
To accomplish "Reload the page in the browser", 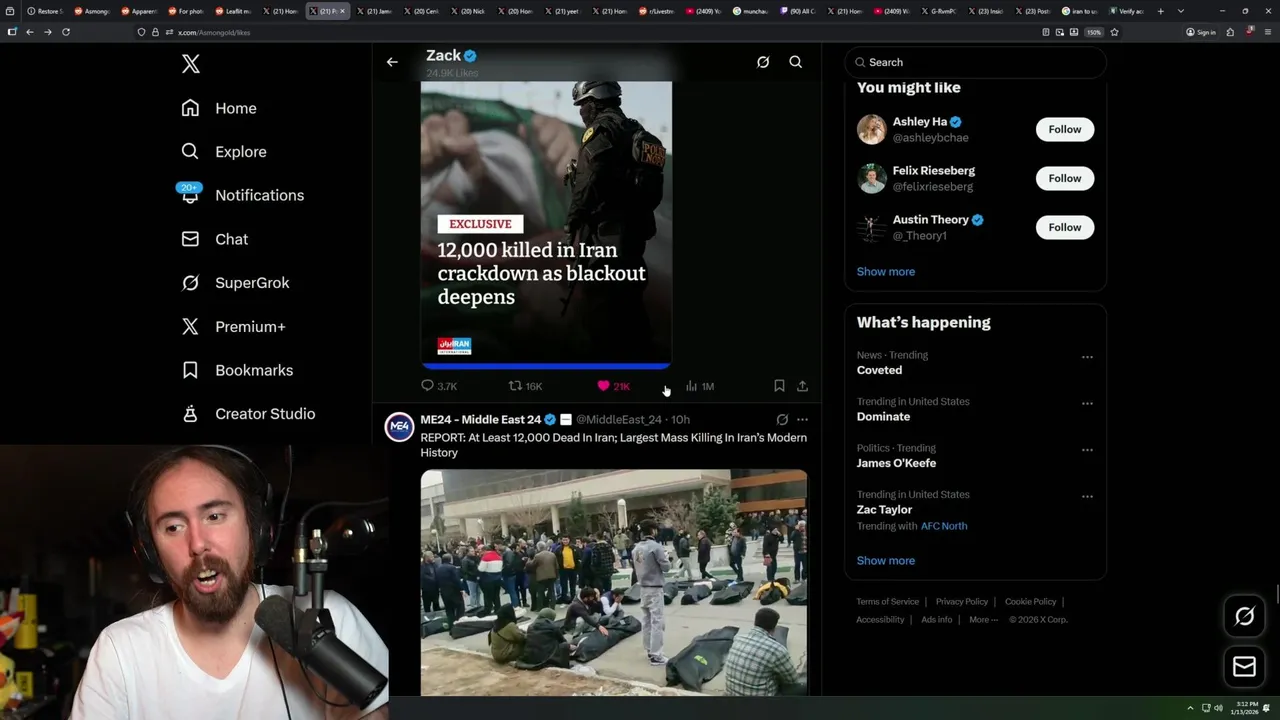I will (x=66, y=32).
